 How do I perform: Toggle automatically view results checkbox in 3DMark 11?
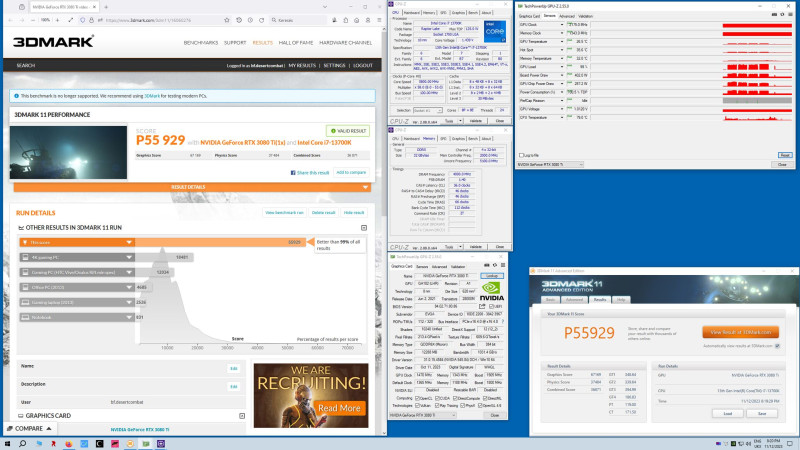tap(778, 346)
